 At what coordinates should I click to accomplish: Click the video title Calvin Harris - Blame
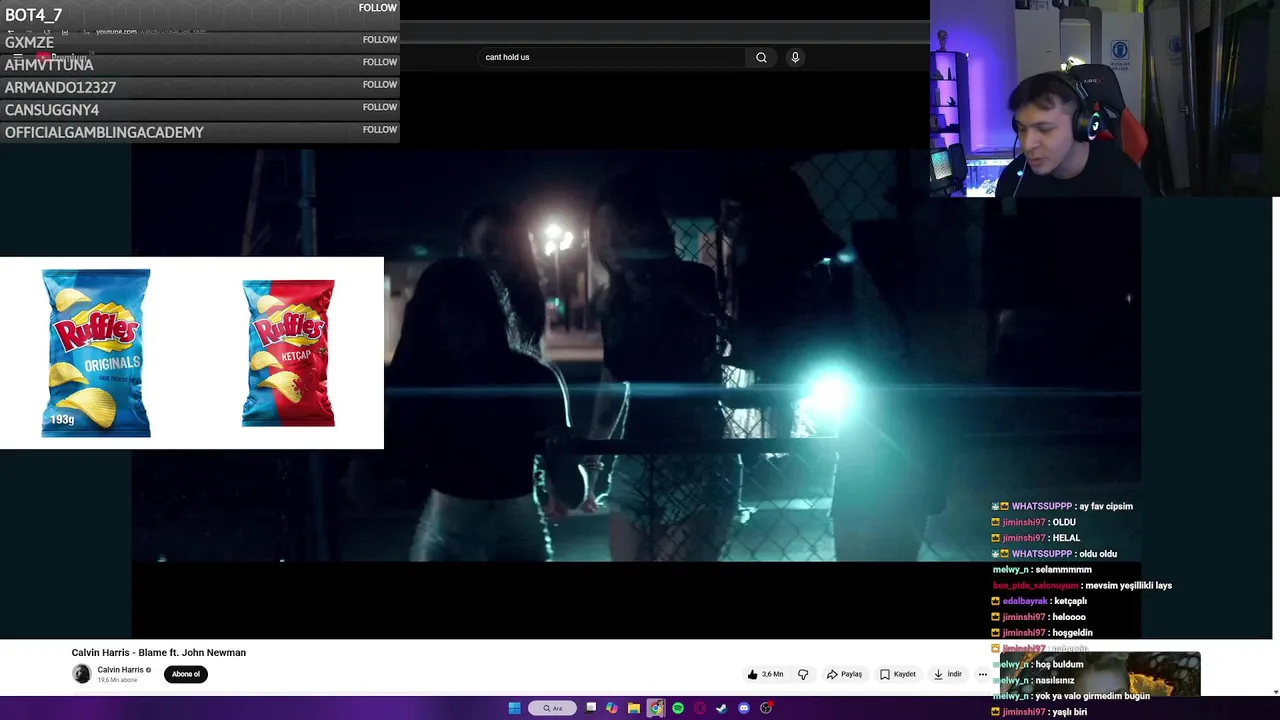pos(158,652)
